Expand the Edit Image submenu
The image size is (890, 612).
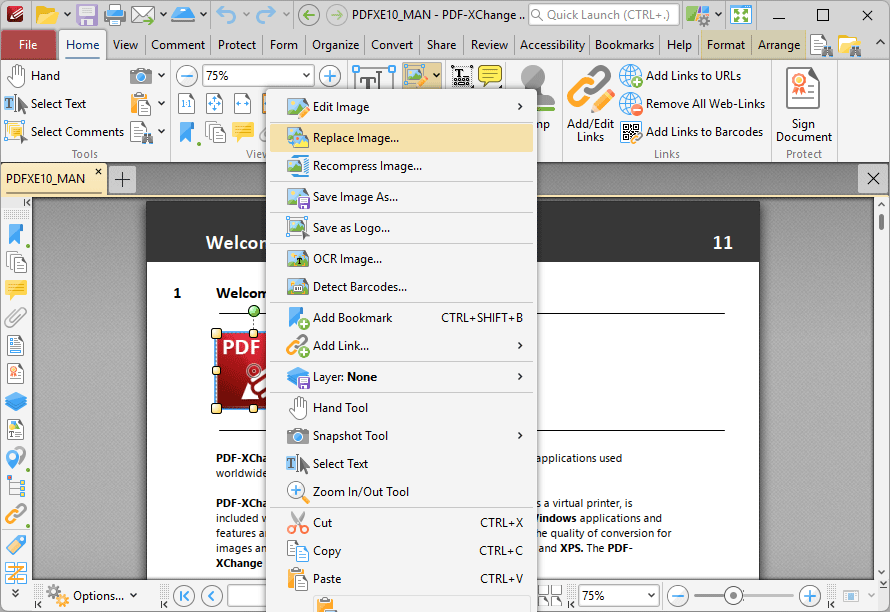point(401,107)
